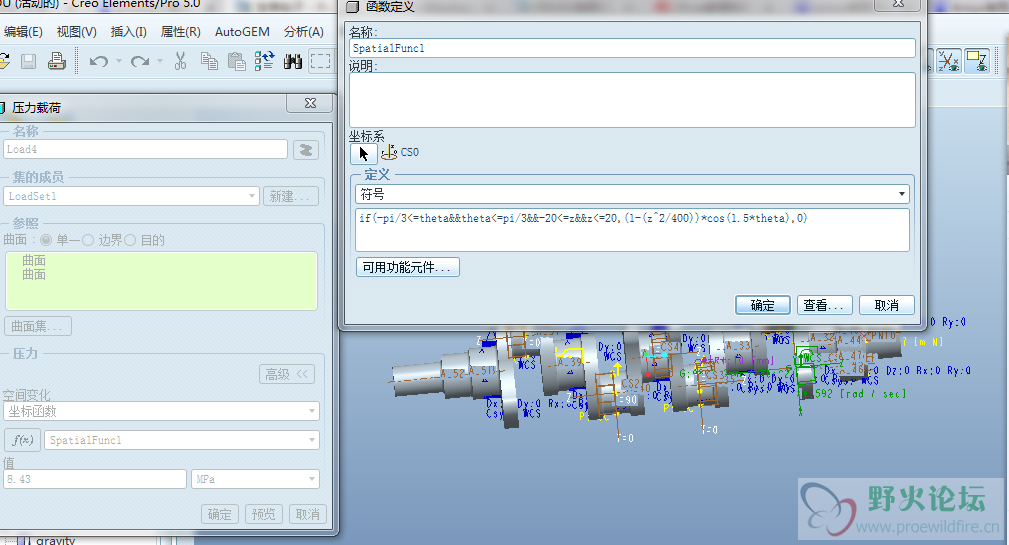Click the gravity tree item
The height and width of the screenshot is (545, 1009).
click(x=55, y=540)
